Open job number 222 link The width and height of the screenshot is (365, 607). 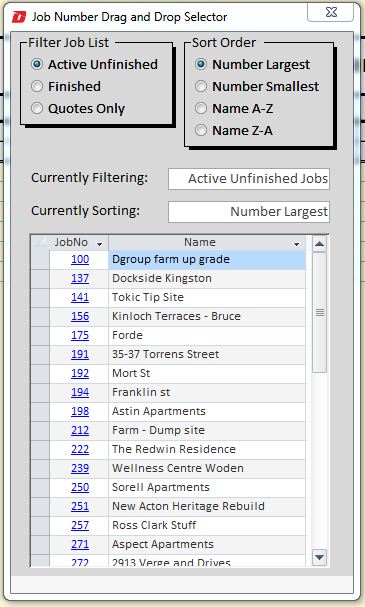[80, 449]
